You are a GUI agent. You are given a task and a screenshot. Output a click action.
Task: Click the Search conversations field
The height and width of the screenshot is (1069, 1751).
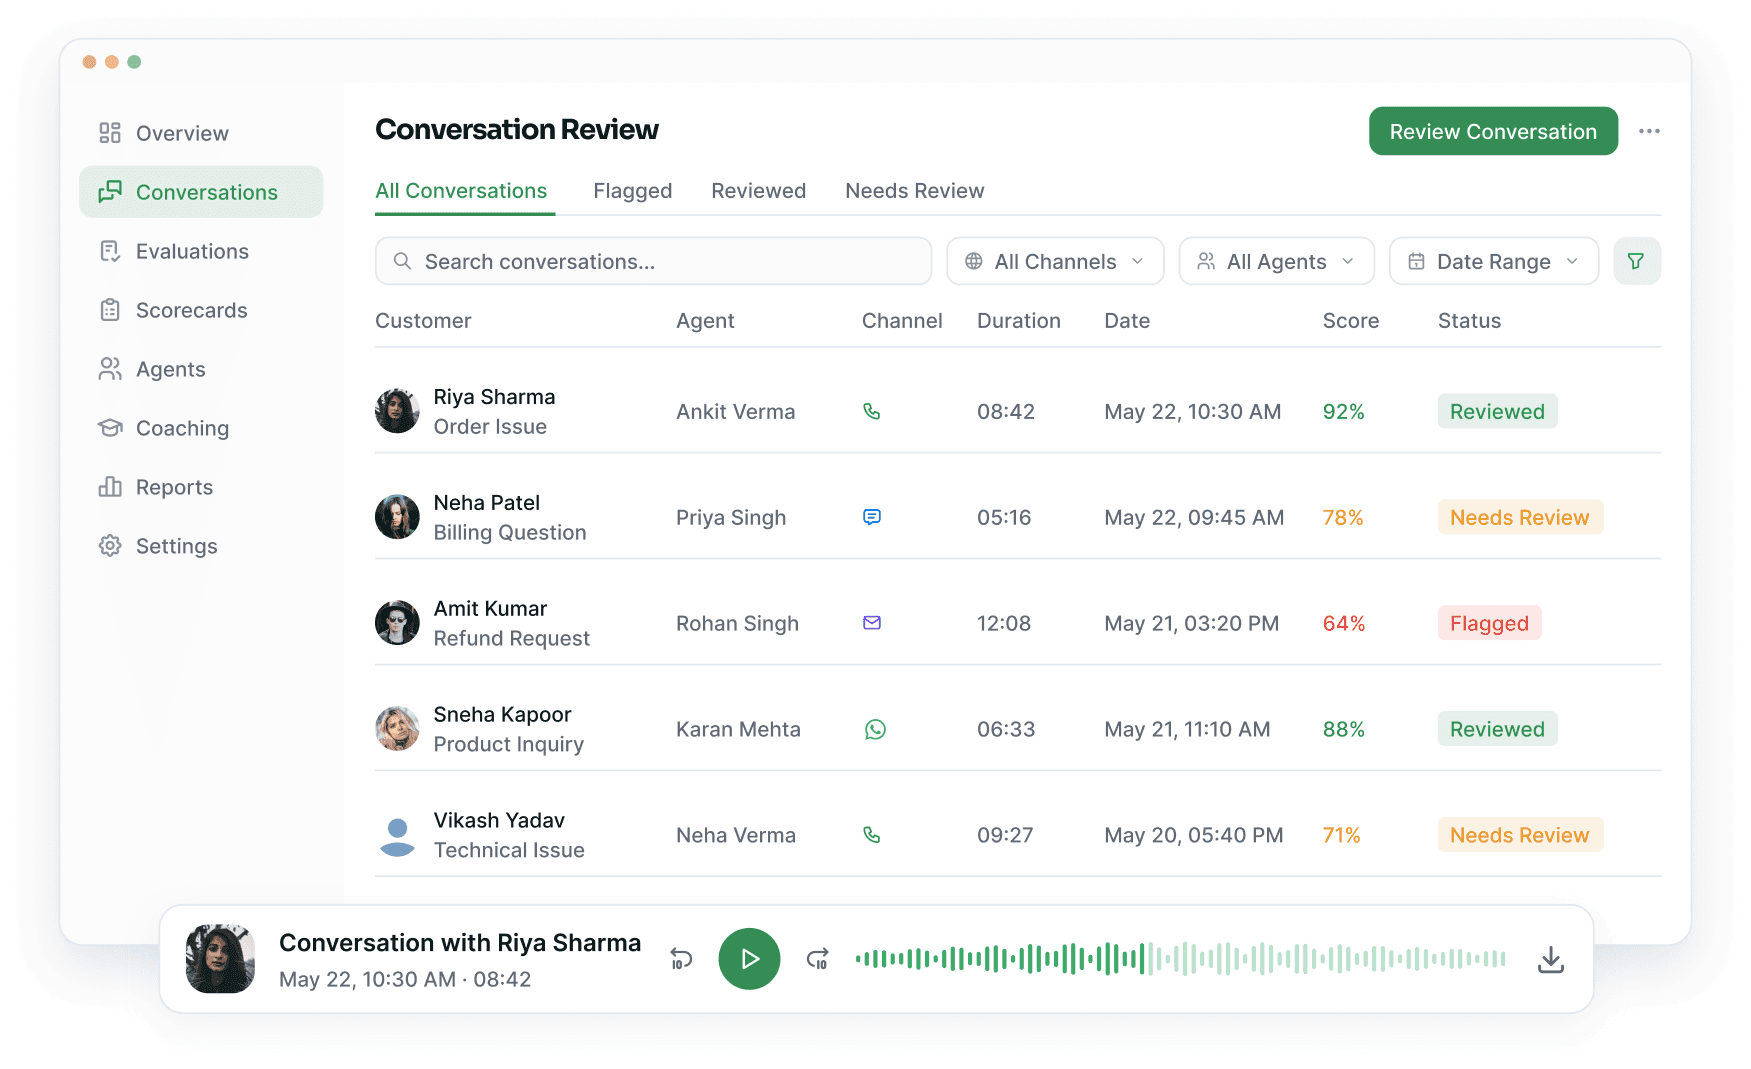click(653, 261)
